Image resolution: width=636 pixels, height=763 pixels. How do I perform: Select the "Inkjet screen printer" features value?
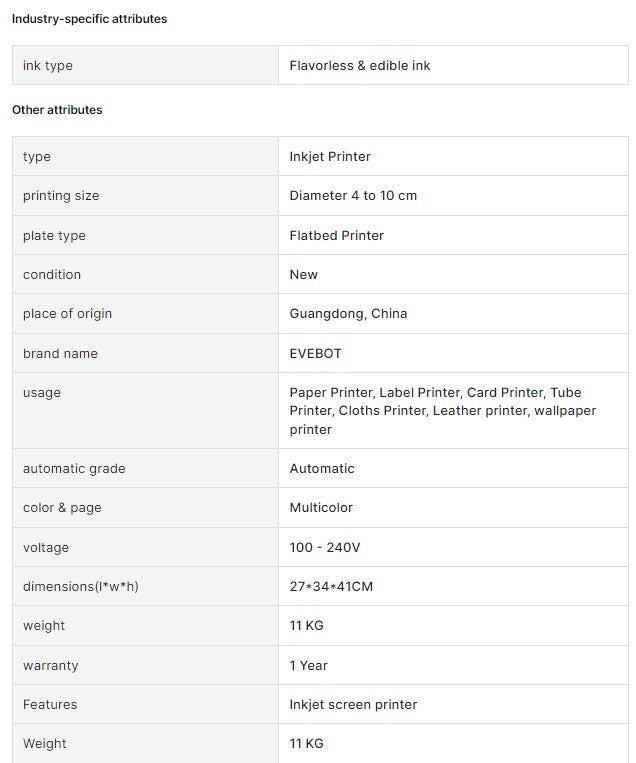(x=353, y=705)
